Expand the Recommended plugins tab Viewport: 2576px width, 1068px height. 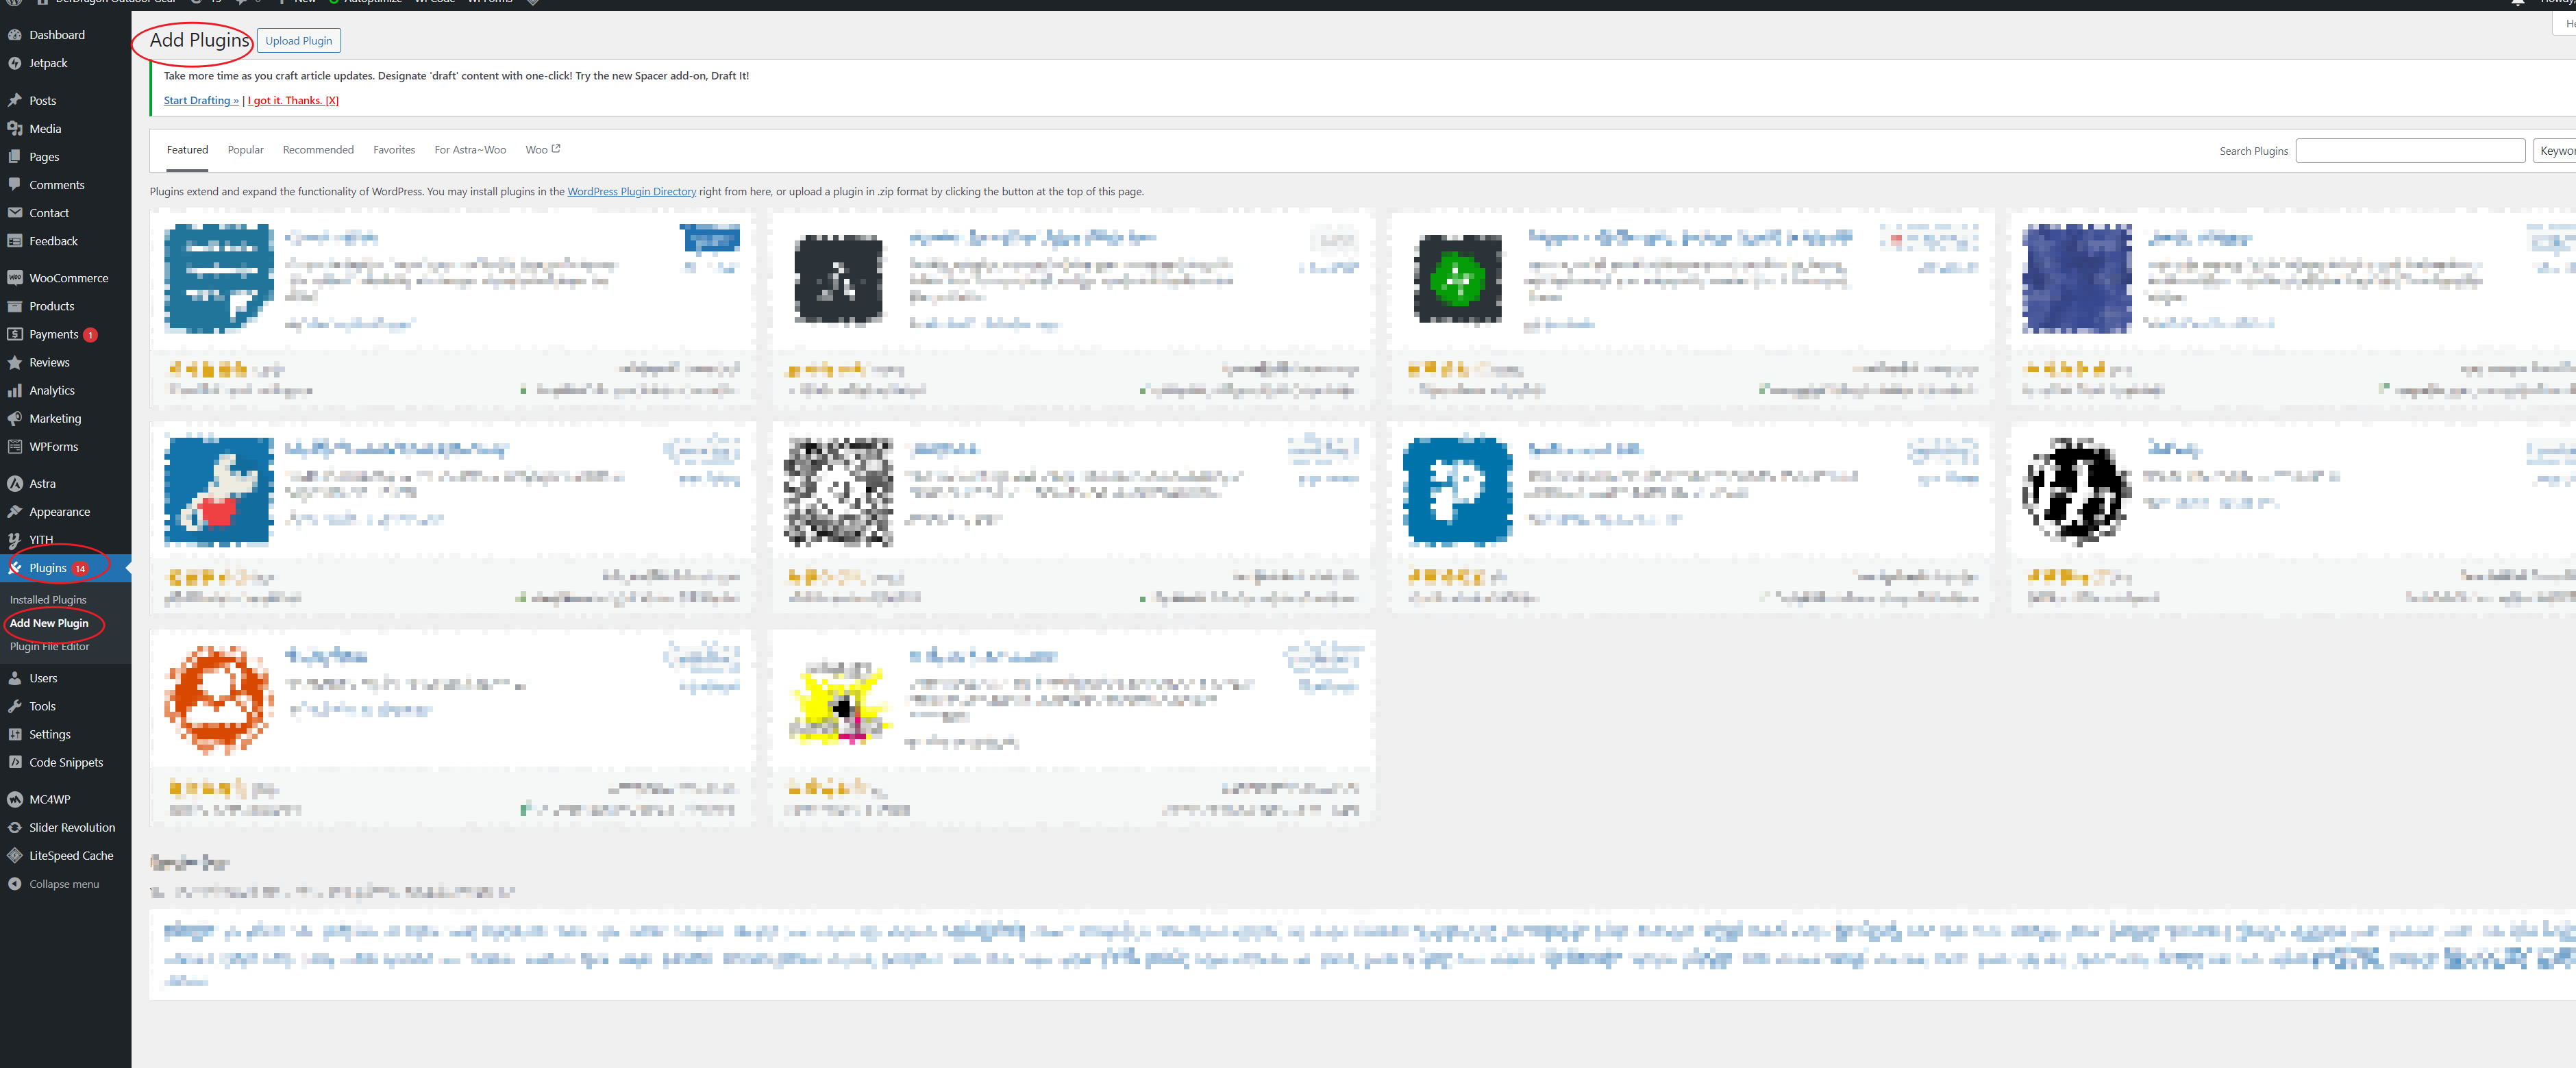(x=317, y=149)
